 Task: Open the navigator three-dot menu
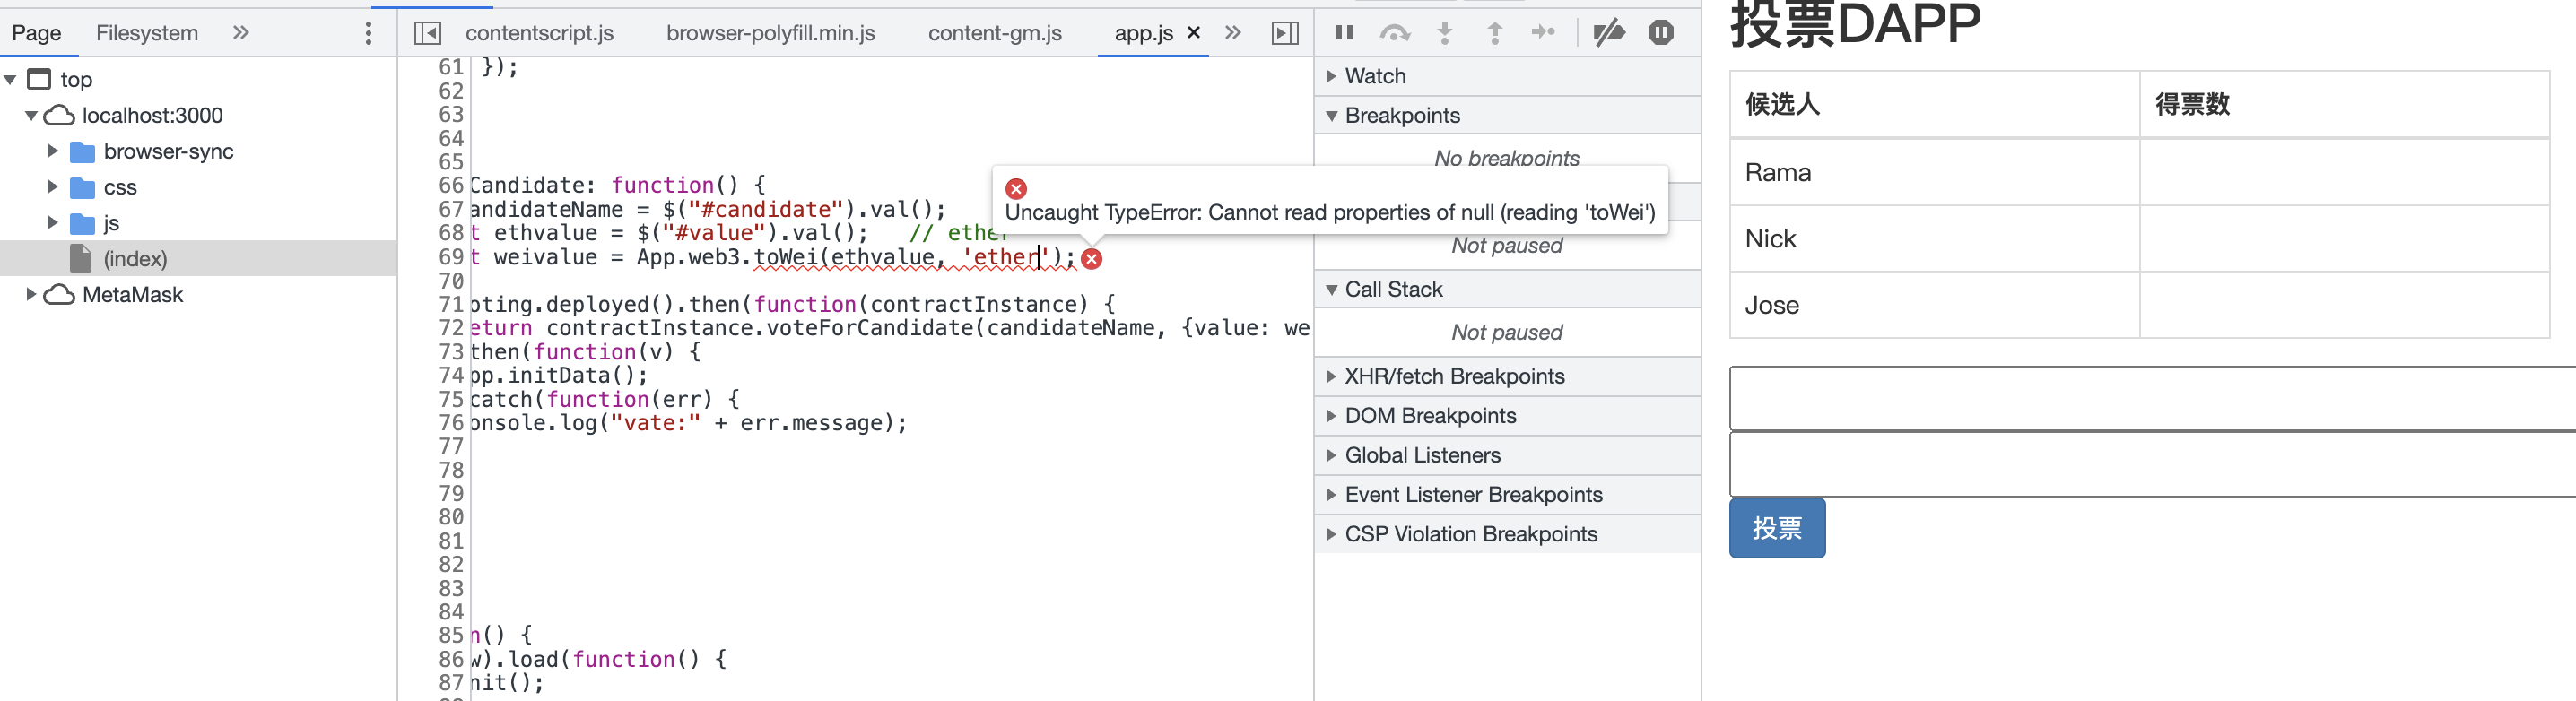(x=369, y=33)
